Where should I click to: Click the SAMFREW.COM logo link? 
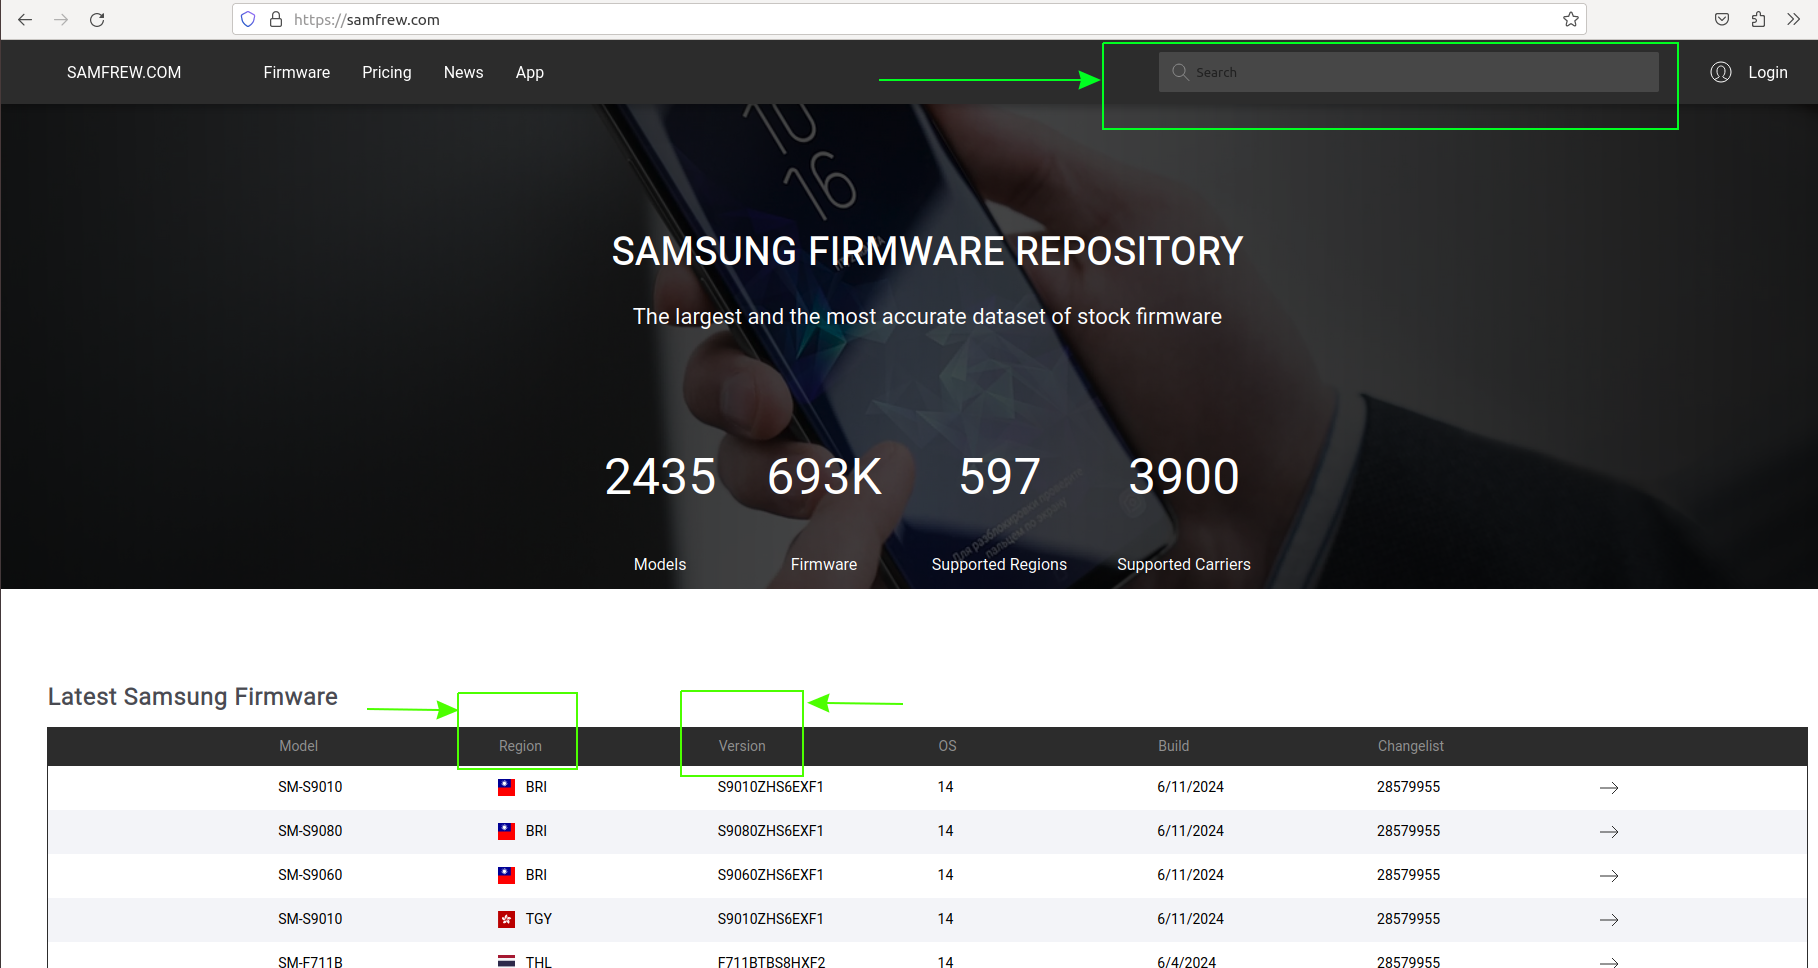124,72
